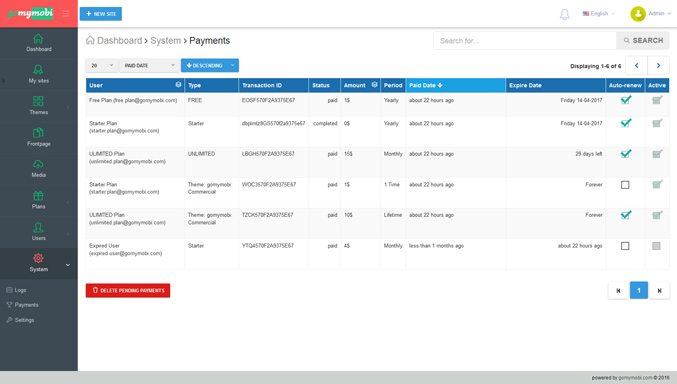Toggle the hamburger menu icon beside logo

[66, 14]
